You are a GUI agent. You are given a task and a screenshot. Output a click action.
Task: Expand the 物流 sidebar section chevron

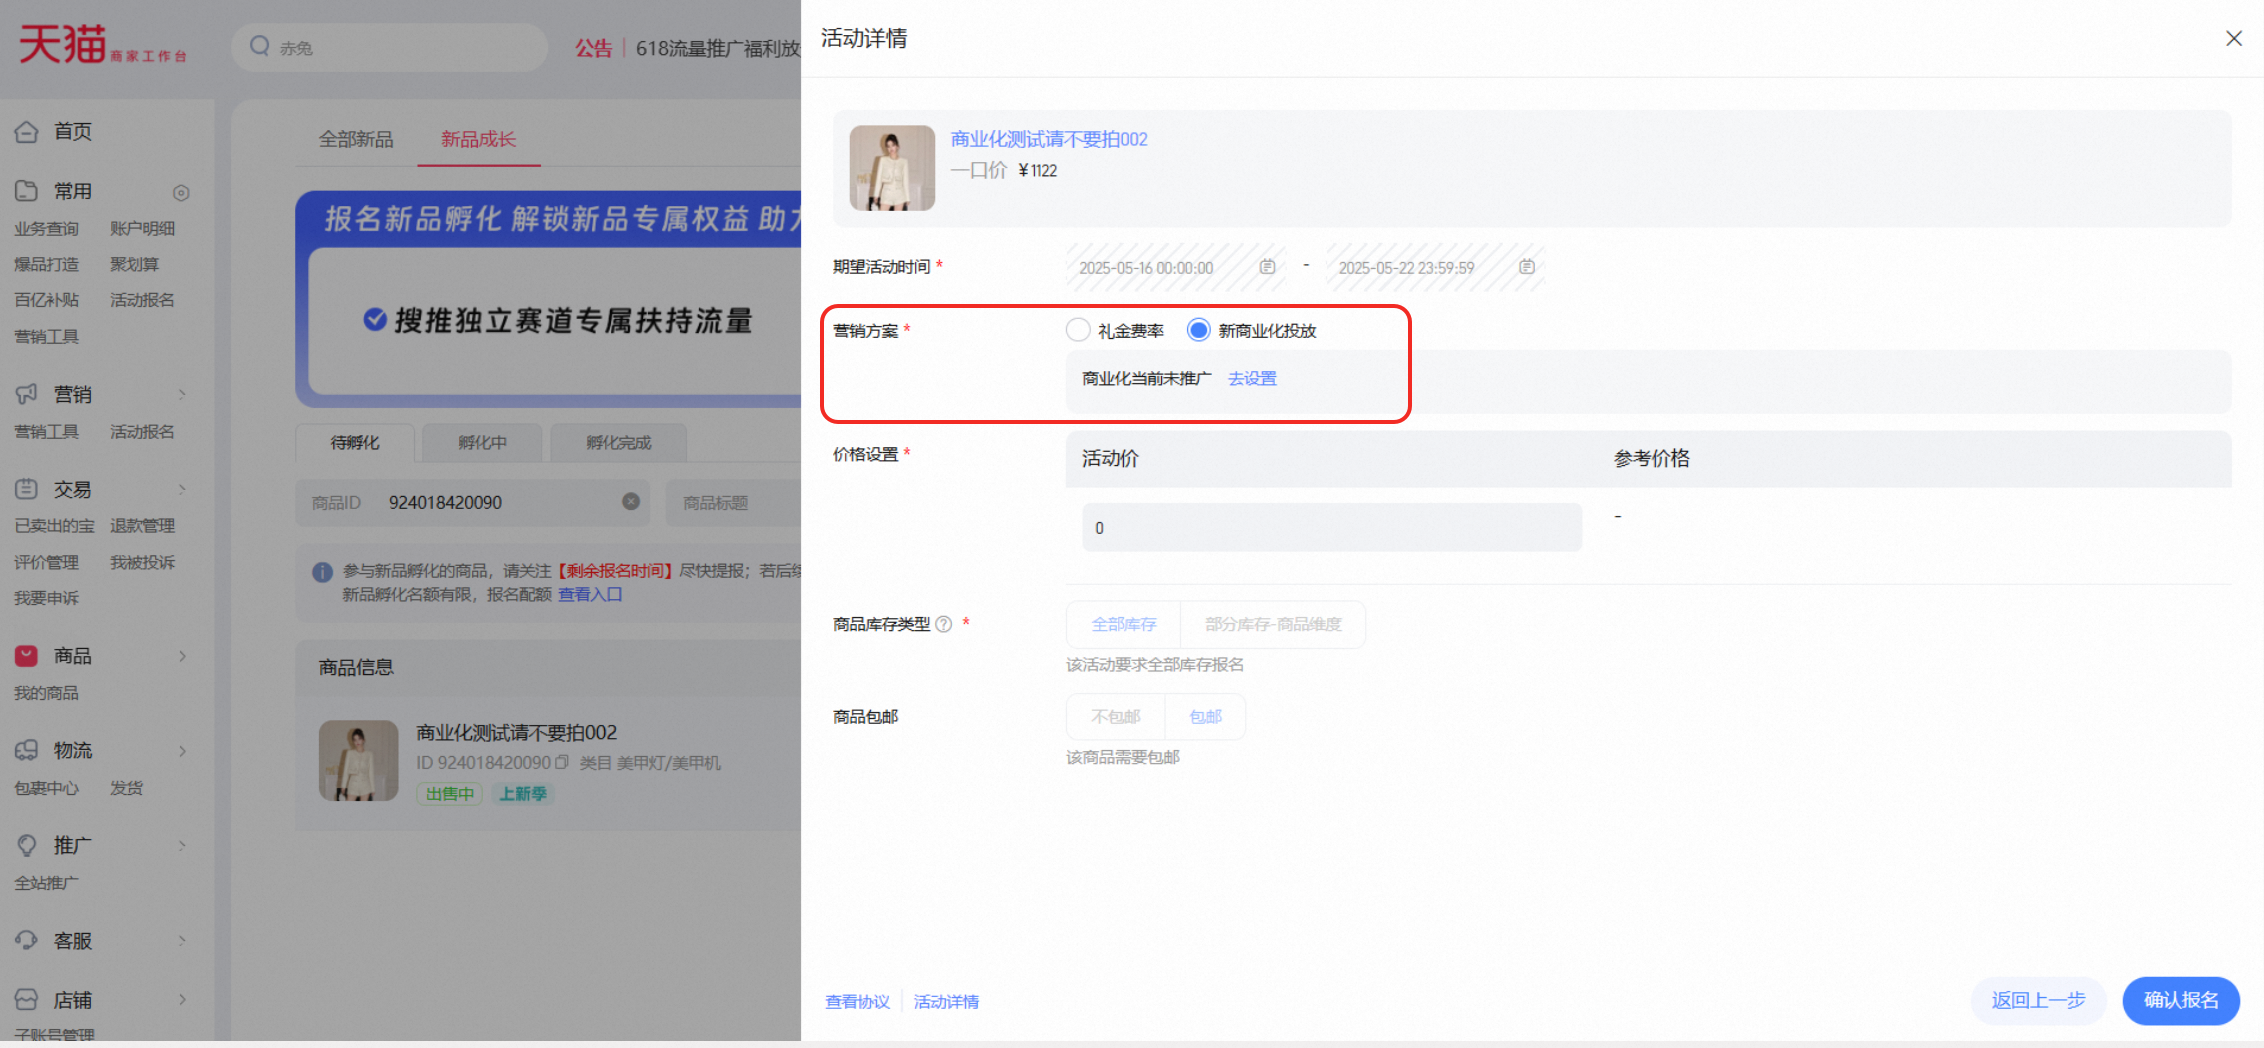click(182, 750)
